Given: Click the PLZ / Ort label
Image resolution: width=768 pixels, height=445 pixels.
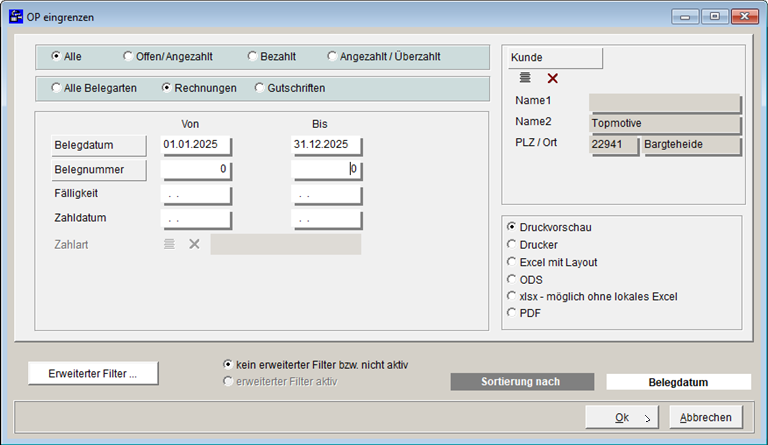Looking at the screenshot, I should pos(536,142).
